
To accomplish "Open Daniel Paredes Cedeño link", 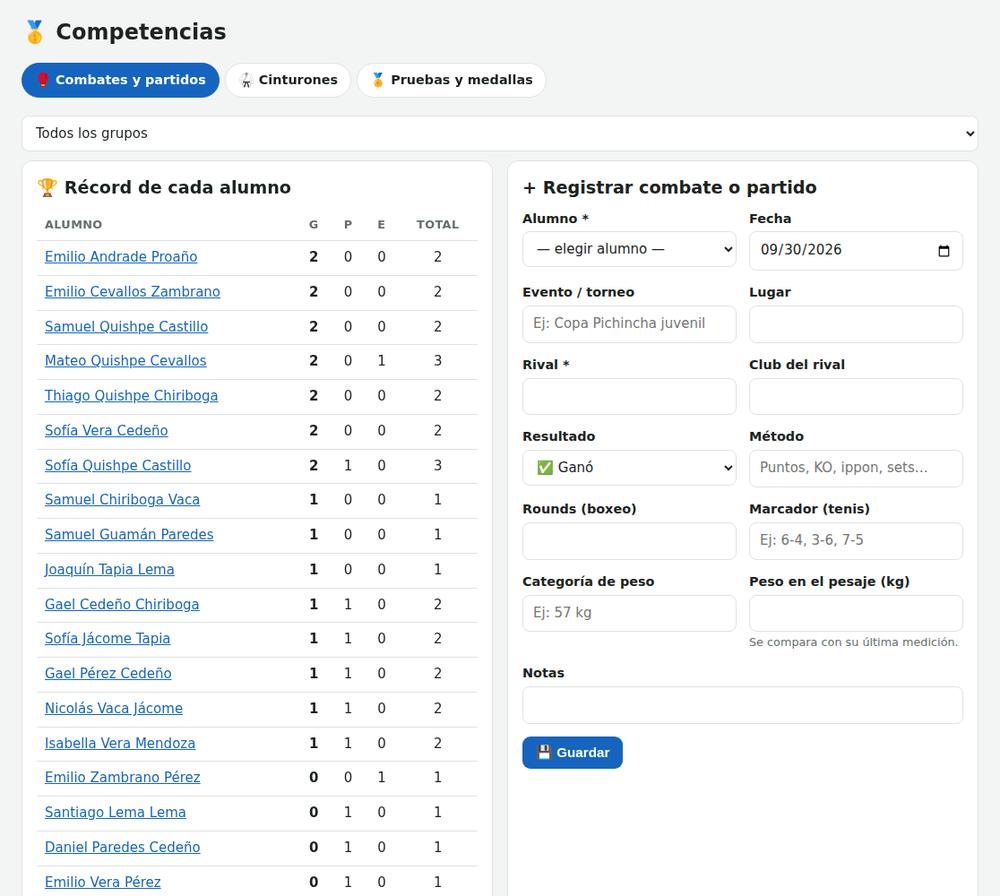I will tap(122, 847).
